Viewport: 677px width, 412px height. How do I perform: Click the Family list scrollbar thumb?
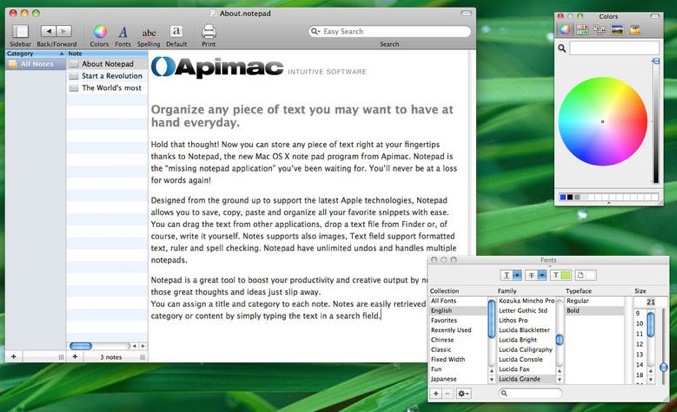[x=560, y=340]
